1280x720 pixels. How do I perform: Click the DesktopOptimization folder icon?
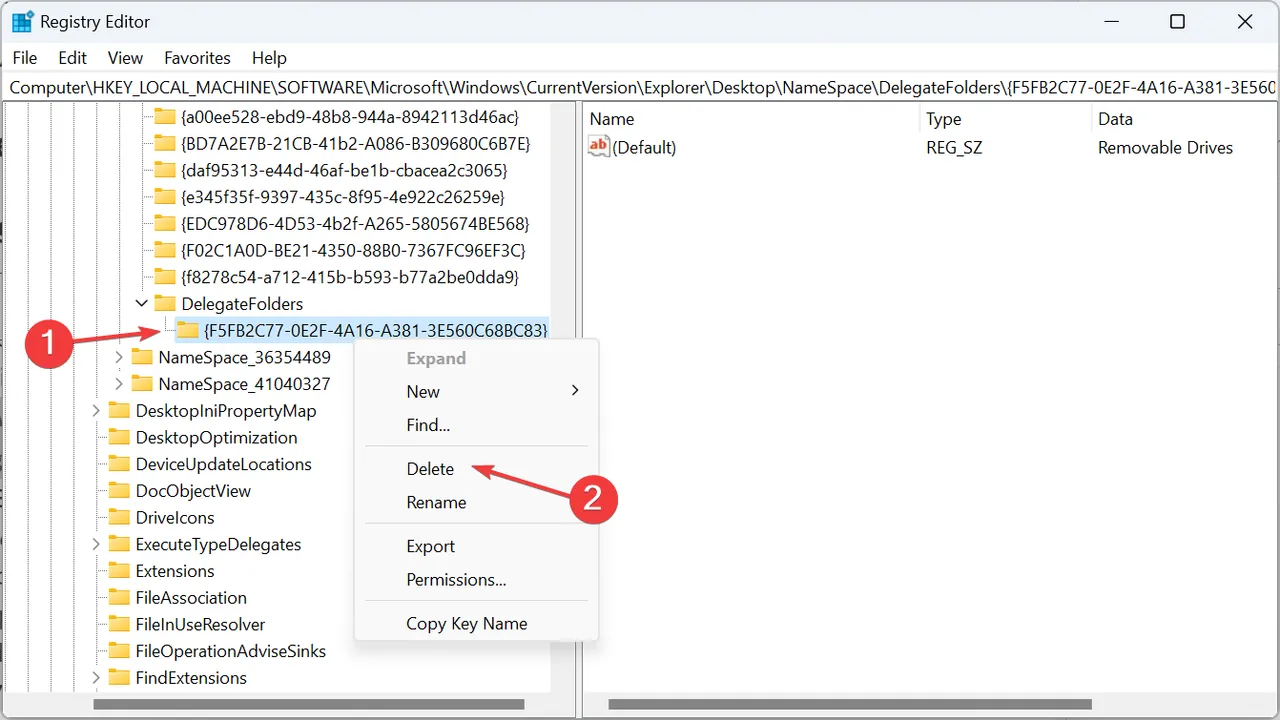tap(119, 437)
